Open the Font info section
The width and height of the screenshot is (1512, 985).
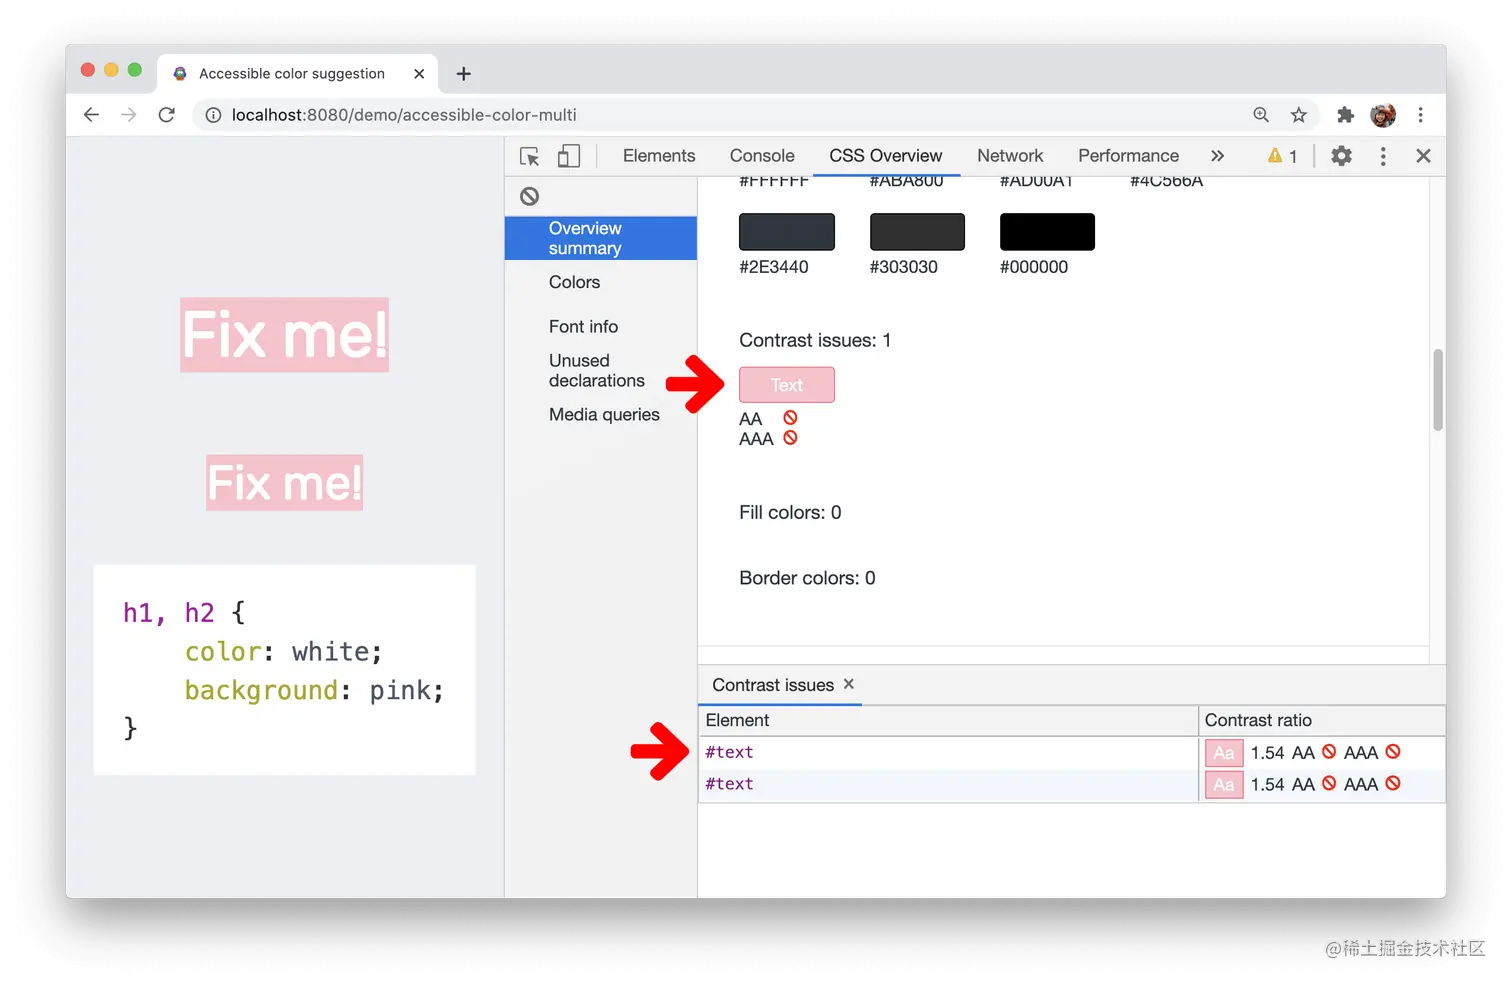[583, 326]
